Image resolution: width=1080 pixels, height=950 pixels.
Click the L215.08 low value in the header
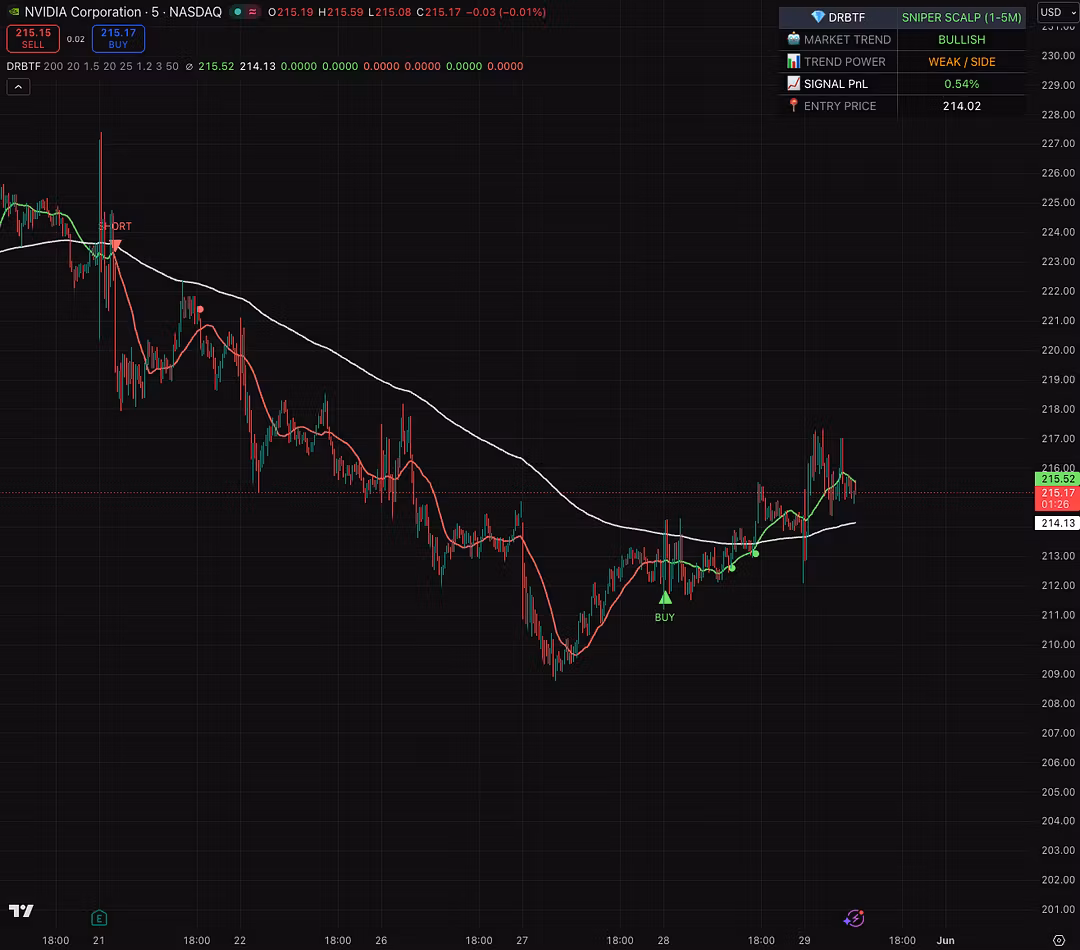(389, 12)
